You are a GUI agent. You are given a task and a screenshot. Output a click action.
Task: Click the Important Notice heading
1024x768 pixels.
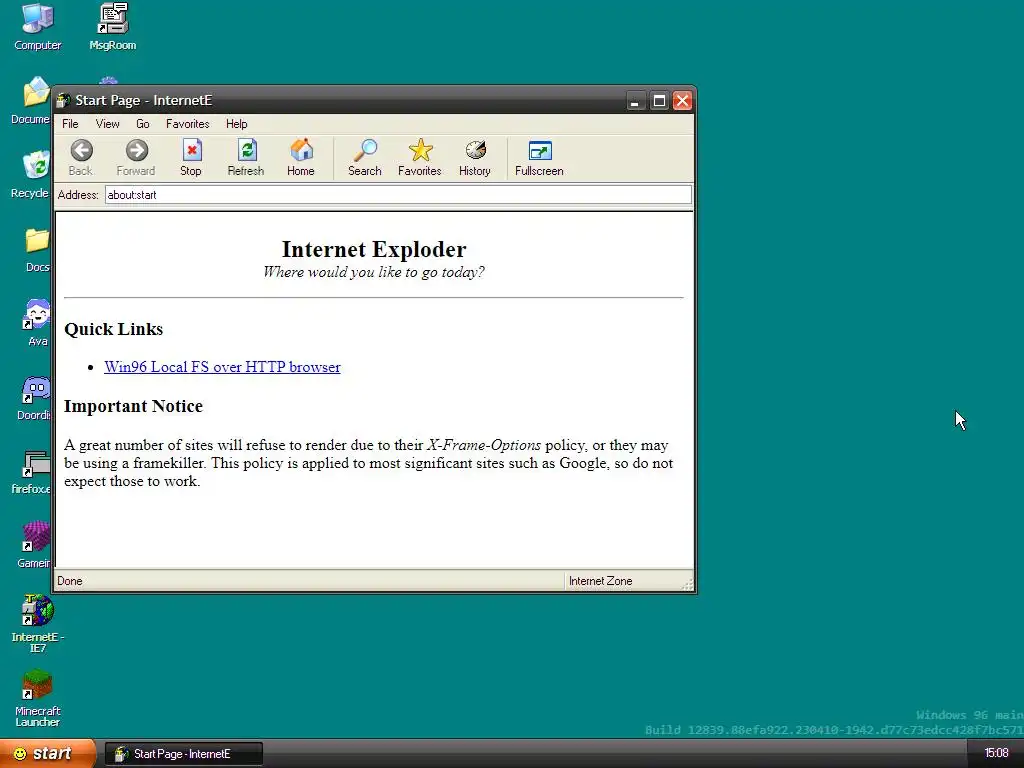pos(133,406)
